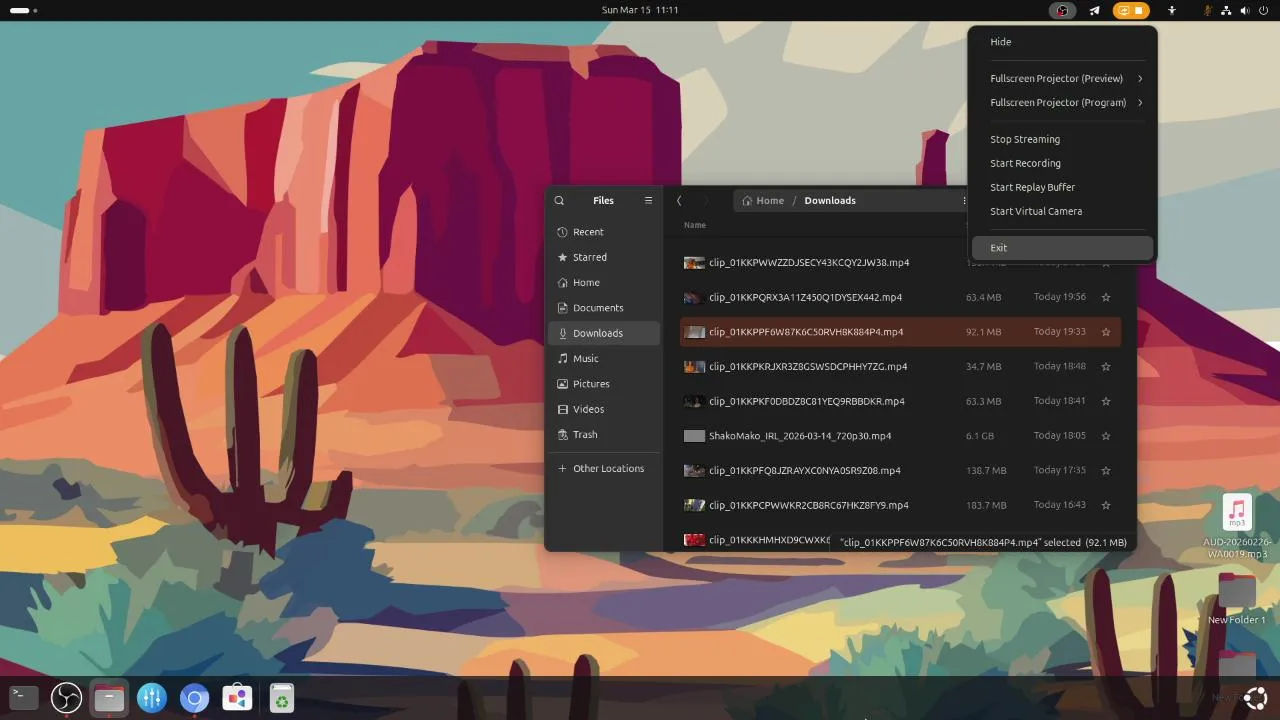Open Documents in Files sidebar
This screenshot has width=1280, height=720.
[x=603, y=308]
